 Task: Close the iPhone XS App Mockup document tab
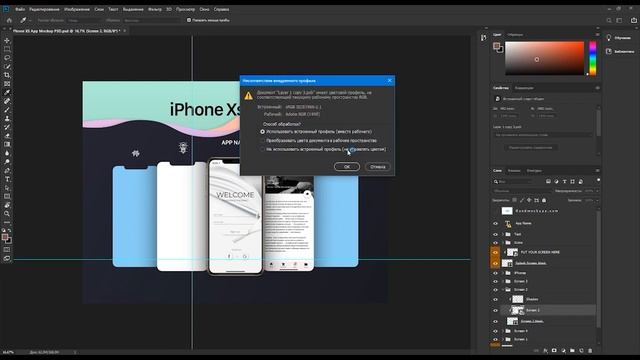124,31
